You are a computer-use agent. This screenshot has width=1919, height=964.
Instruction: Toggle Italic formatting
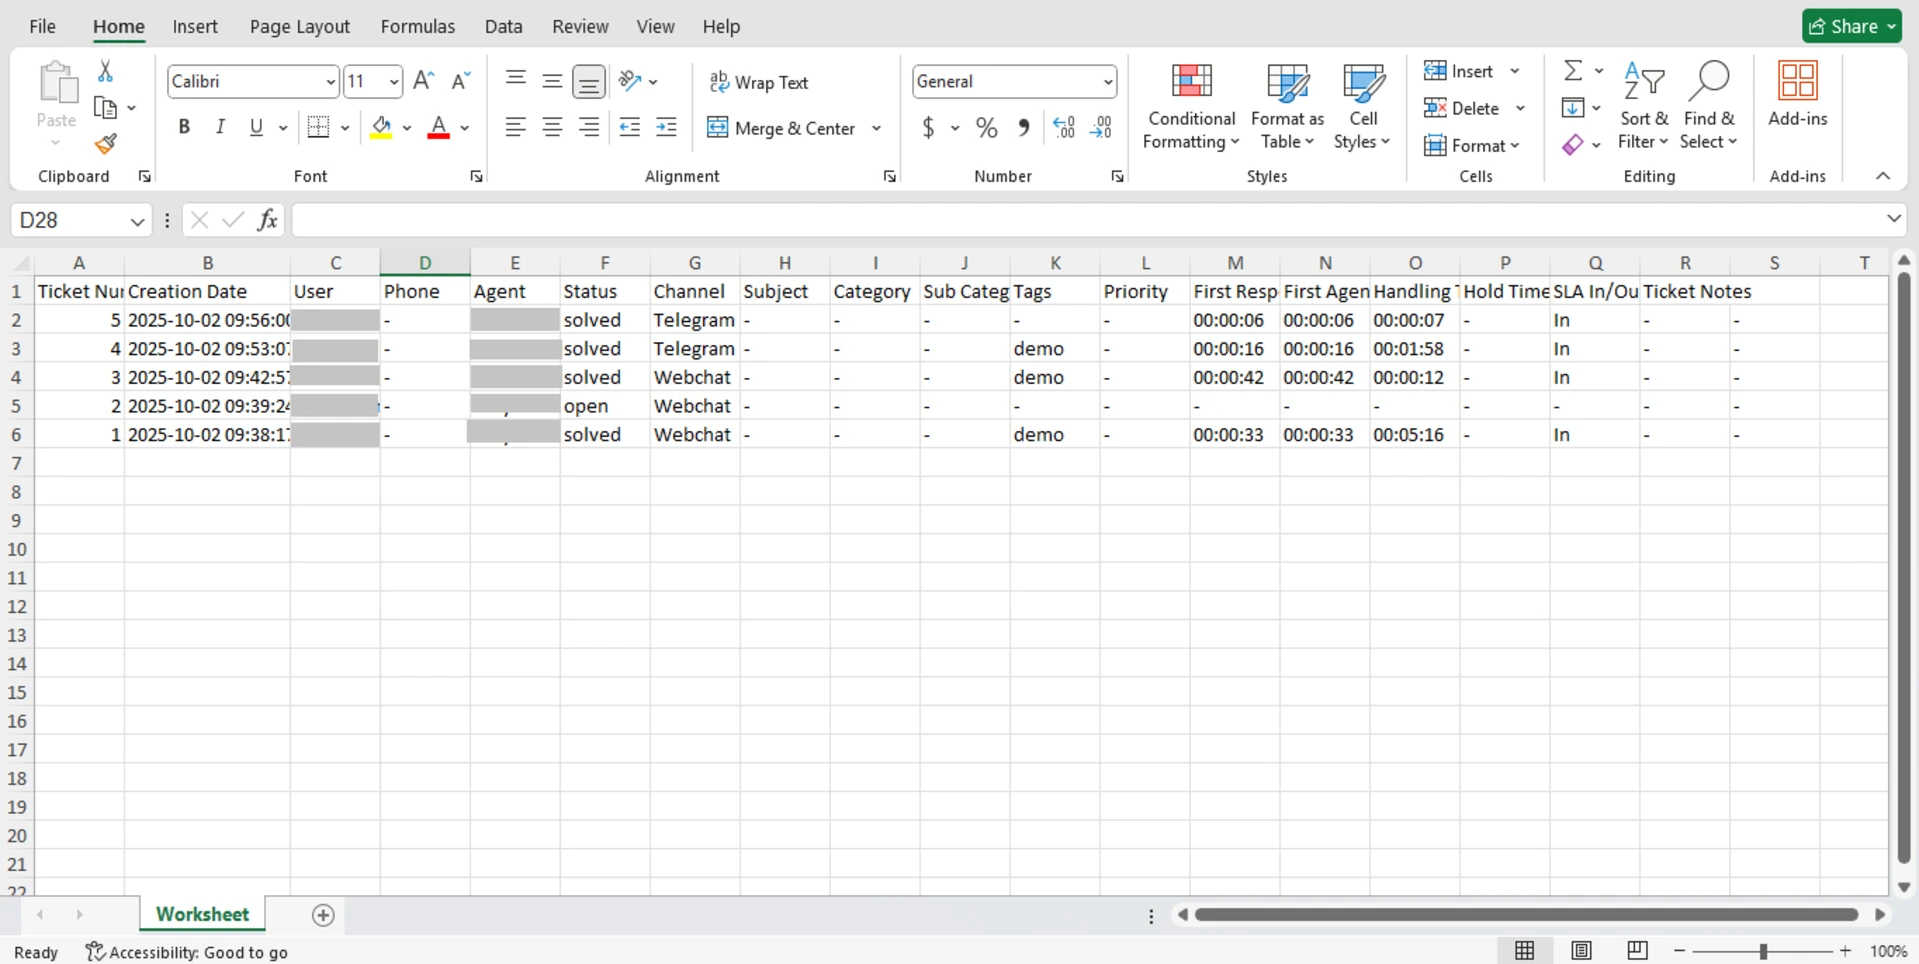click(x=220, y=128)
